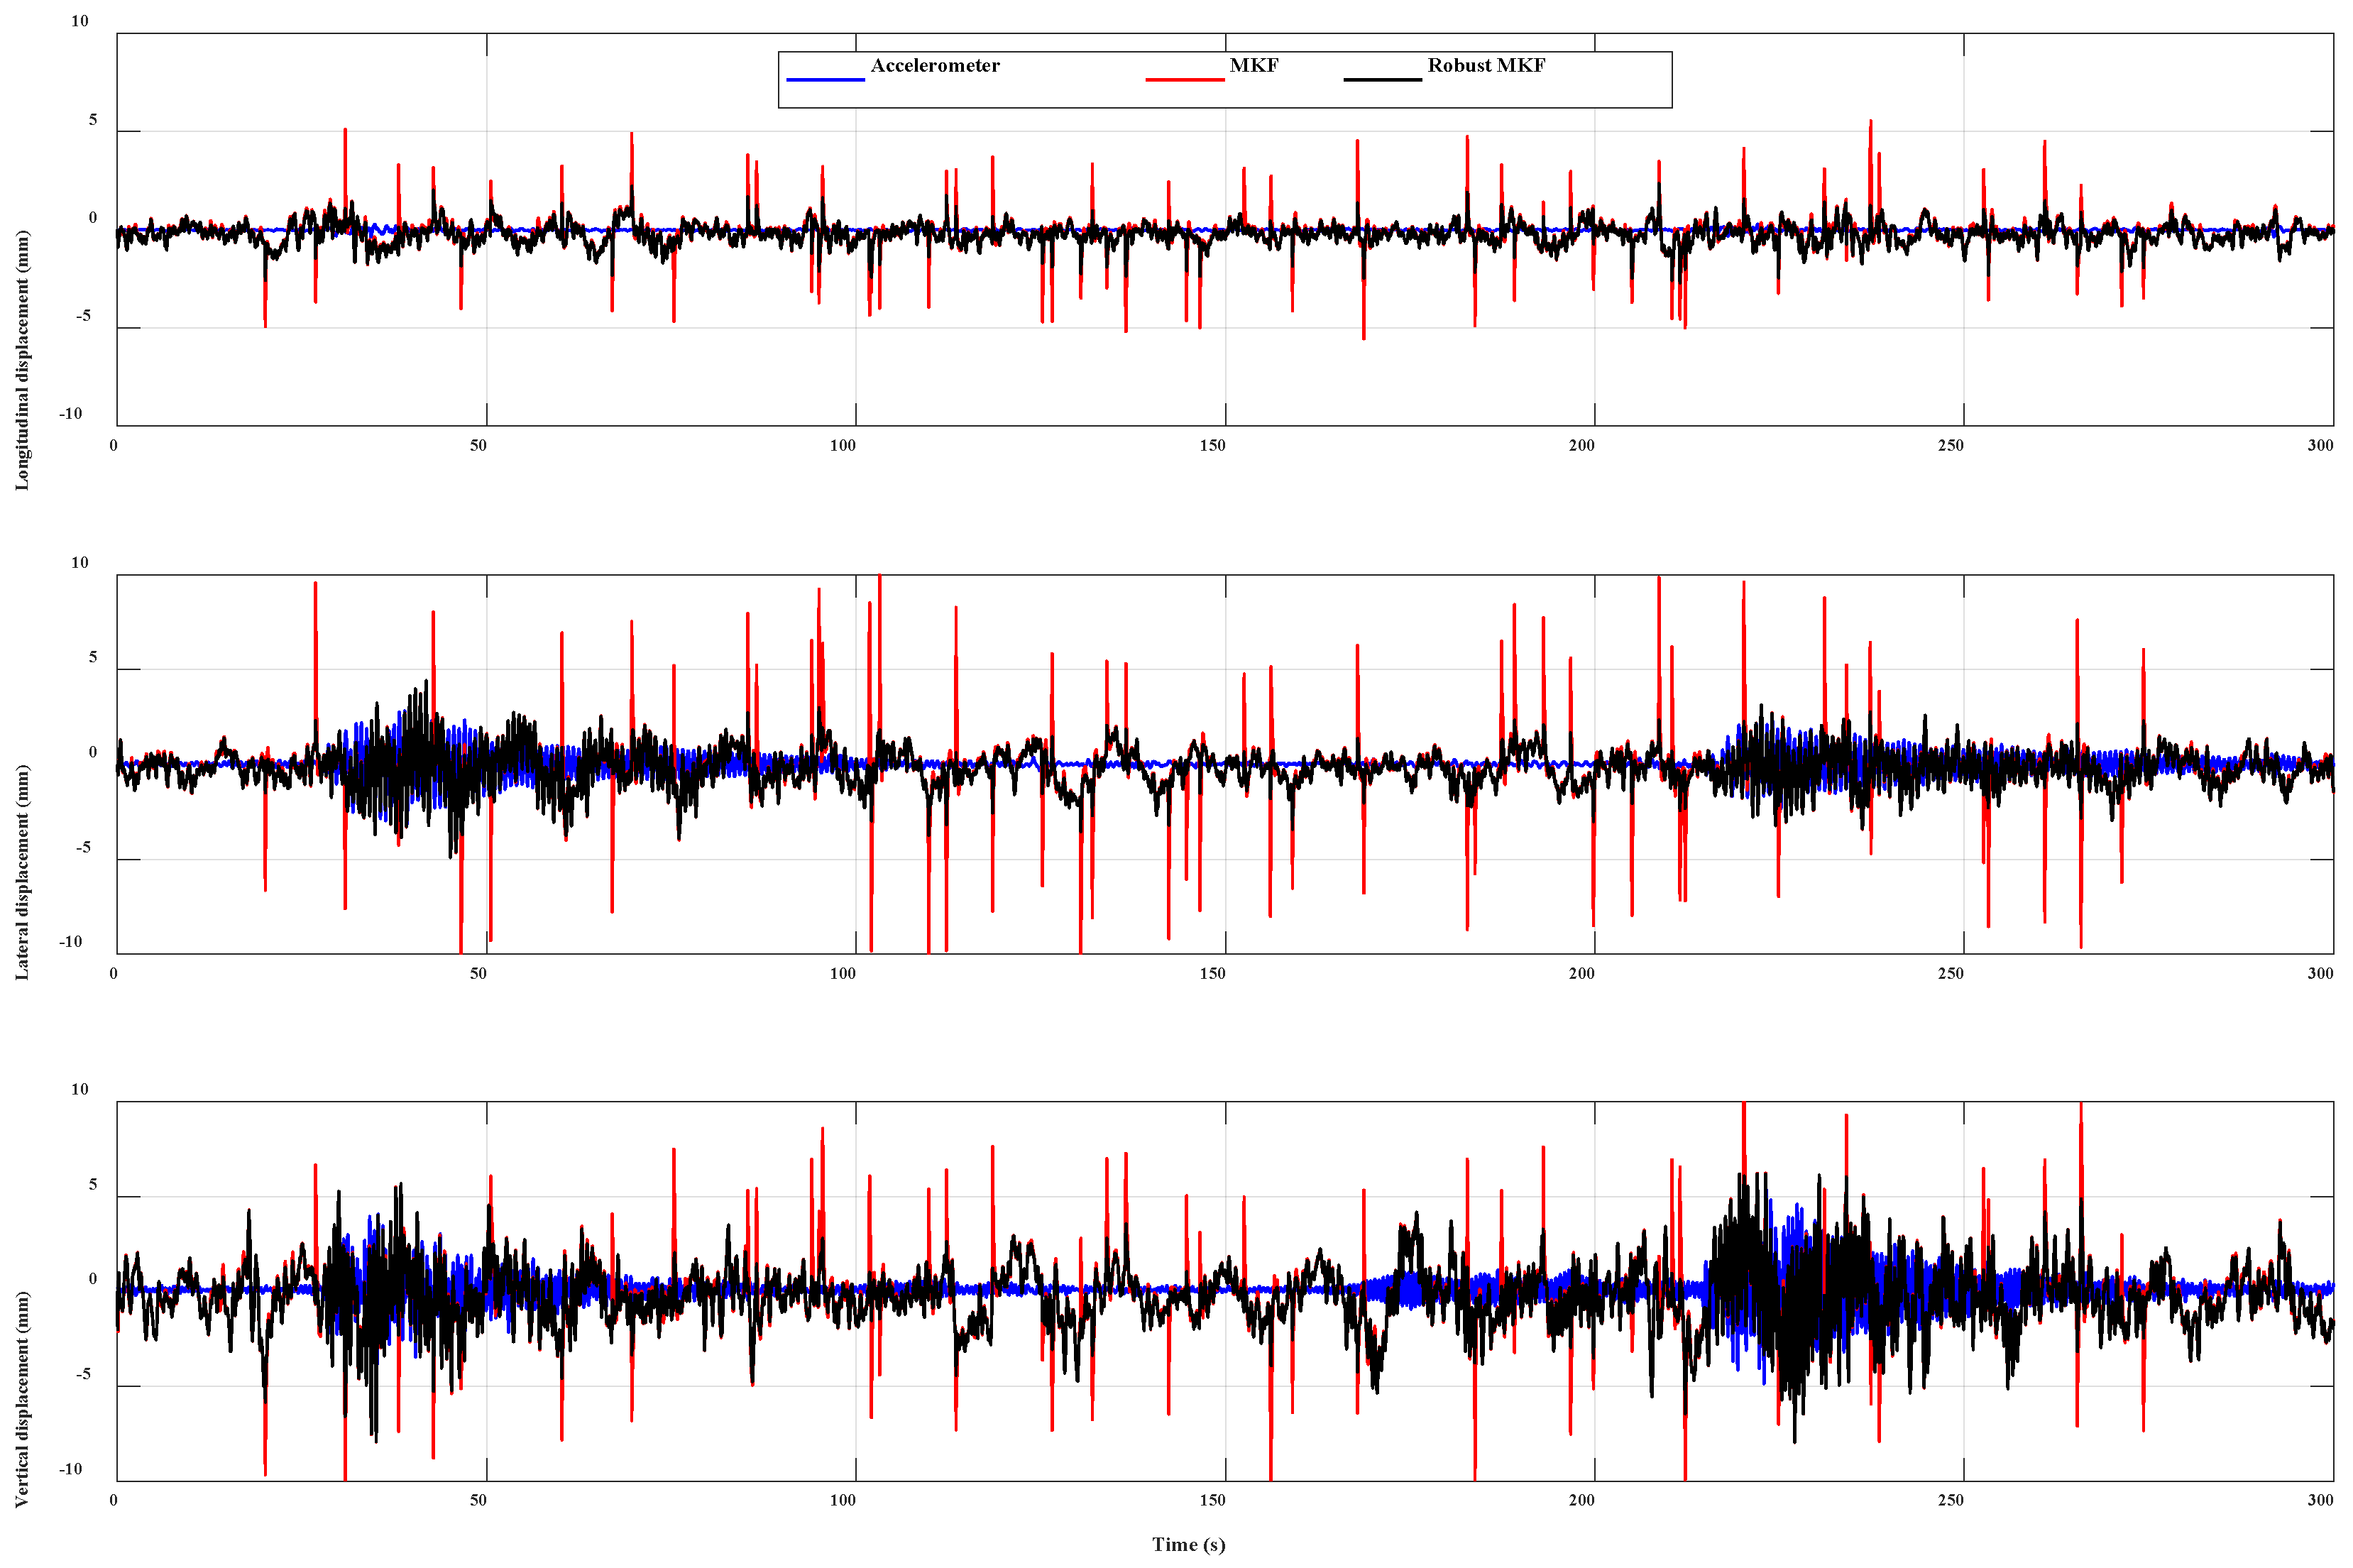Select the Lateral displacement (mm) axis label
Viewport: 2353px width, 1568px height.
click(22, 872)
